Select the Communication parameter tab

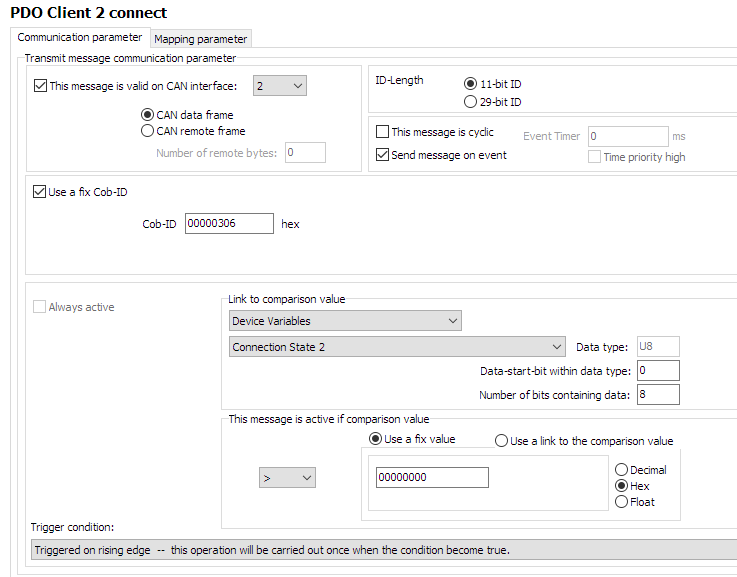pos(80,38)
